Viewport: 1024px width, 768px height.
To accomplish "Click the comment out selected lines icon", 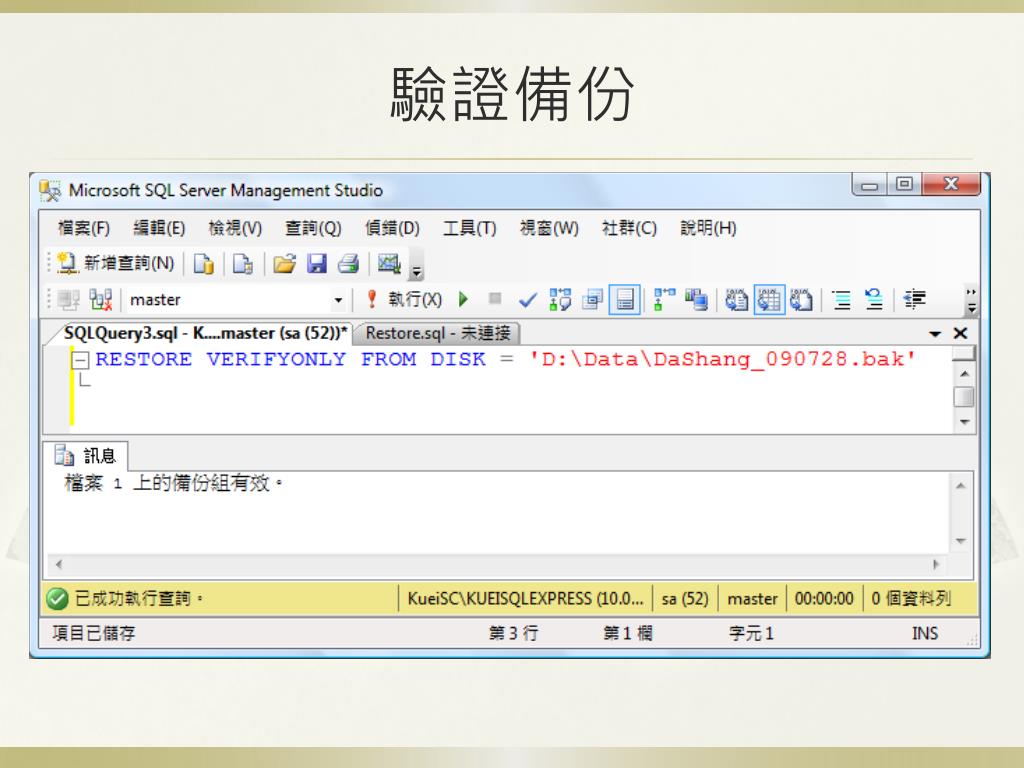I will click(x=842, y=300).
